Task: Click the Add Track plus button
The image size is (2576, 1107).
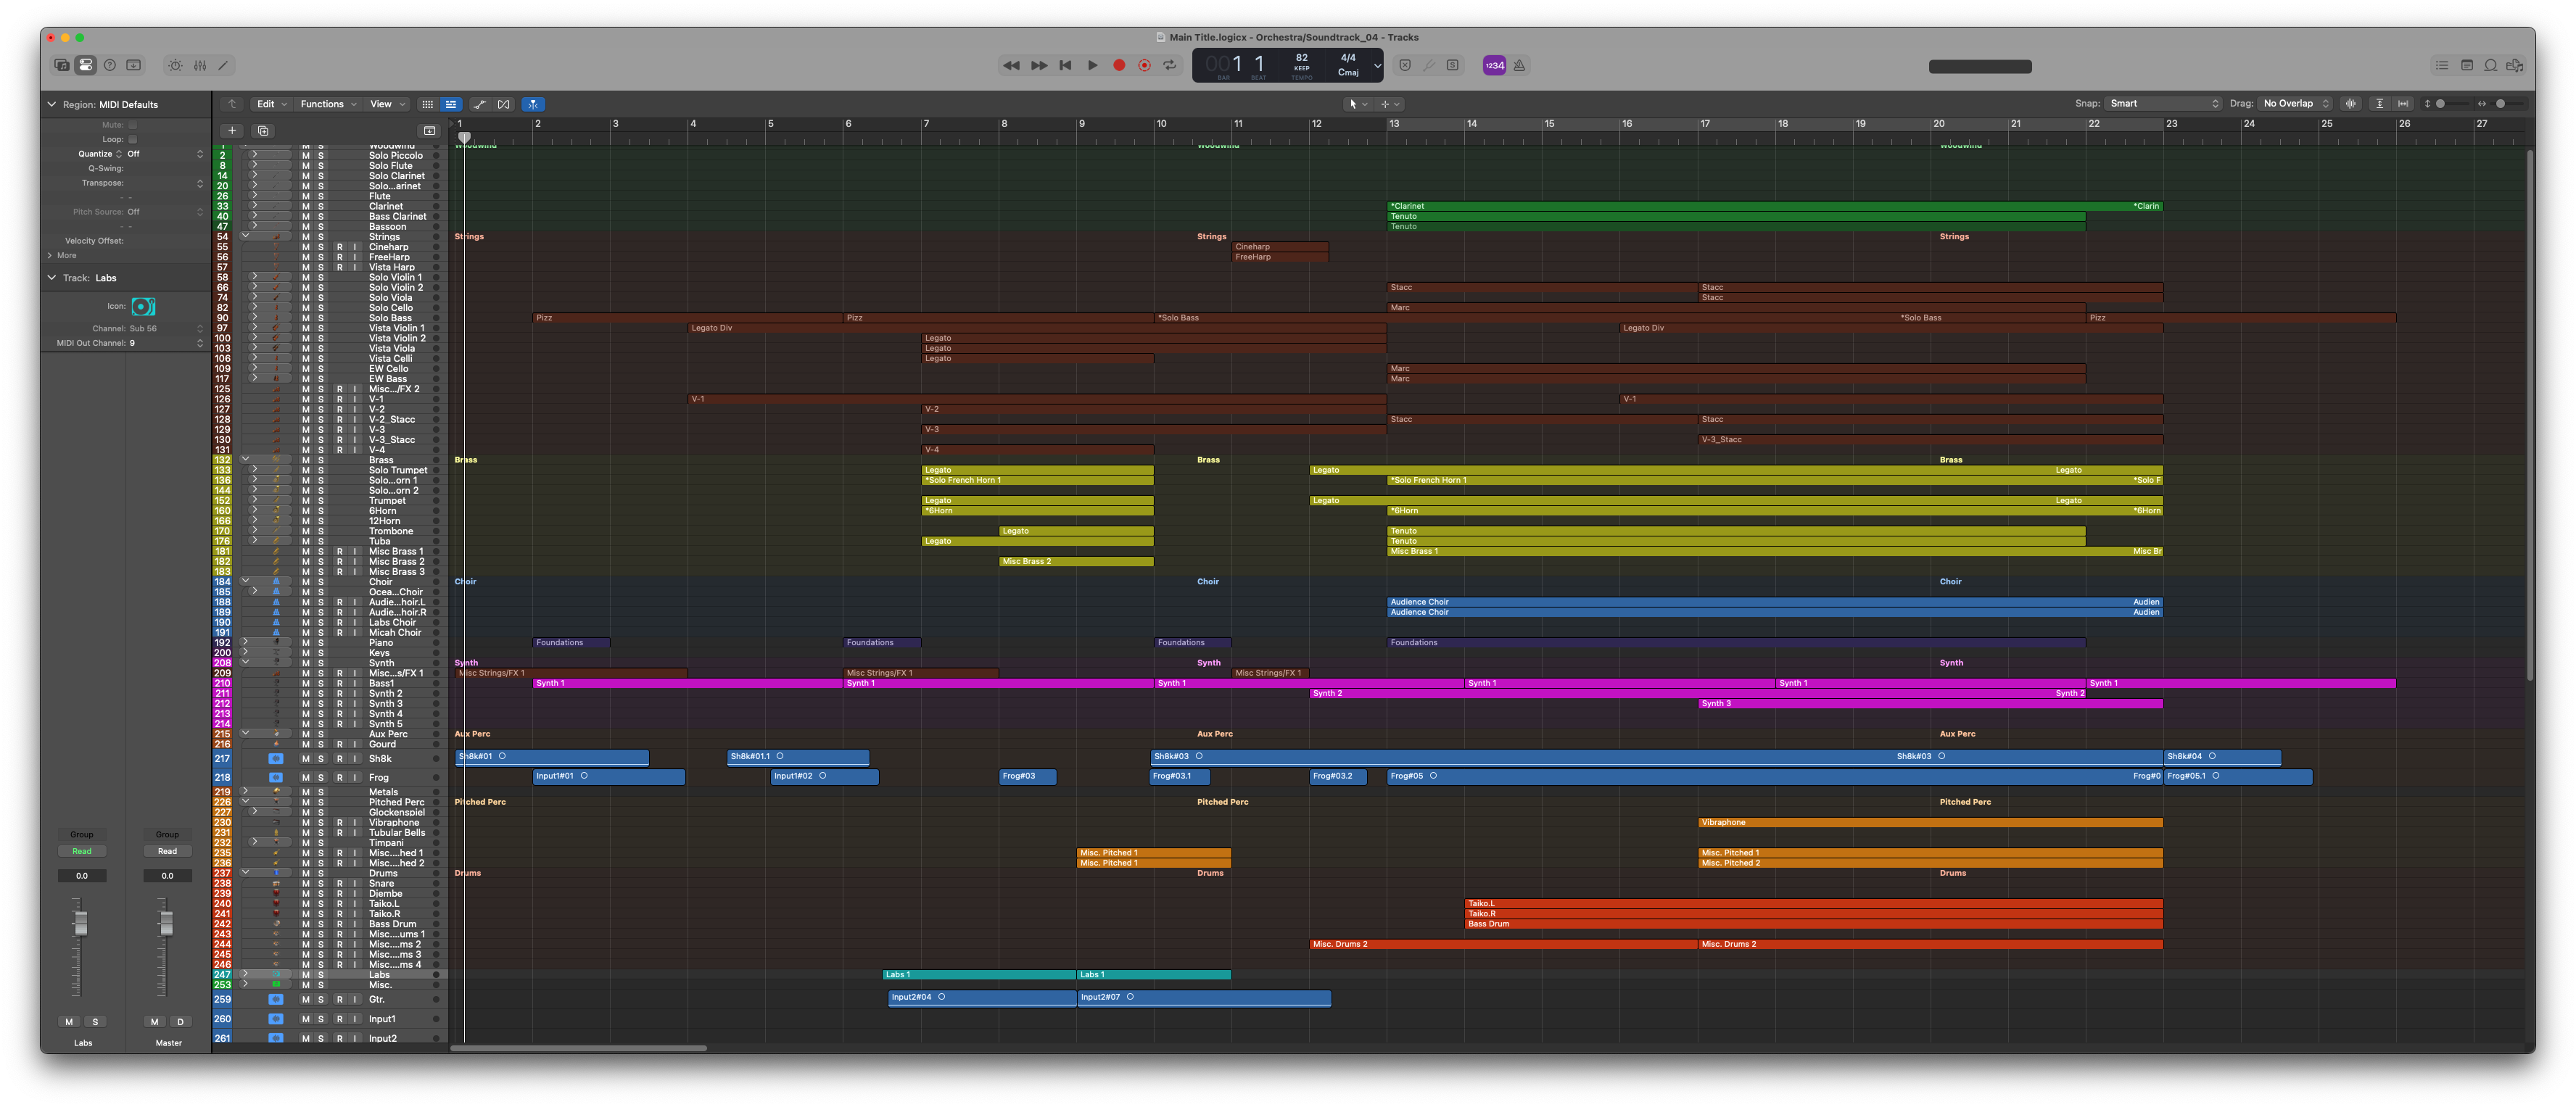Action: pyautogui.click(x=232, y=131)
